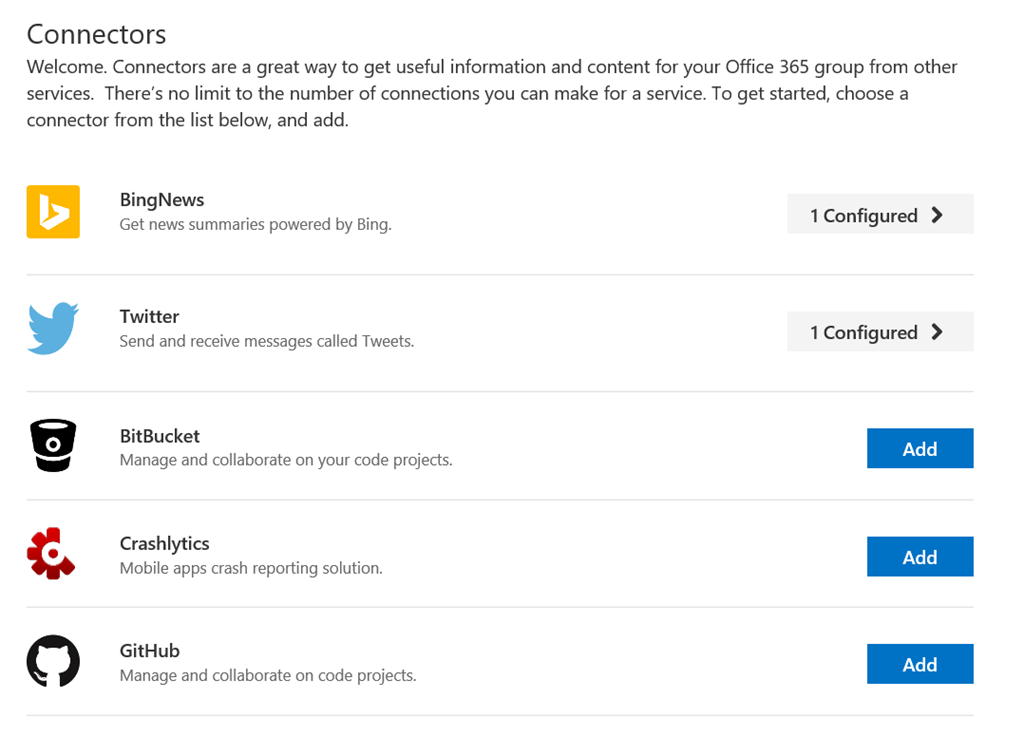1024x737 pixels.
Task: Click the Crashlytics red gear icon
Action: 51,554
